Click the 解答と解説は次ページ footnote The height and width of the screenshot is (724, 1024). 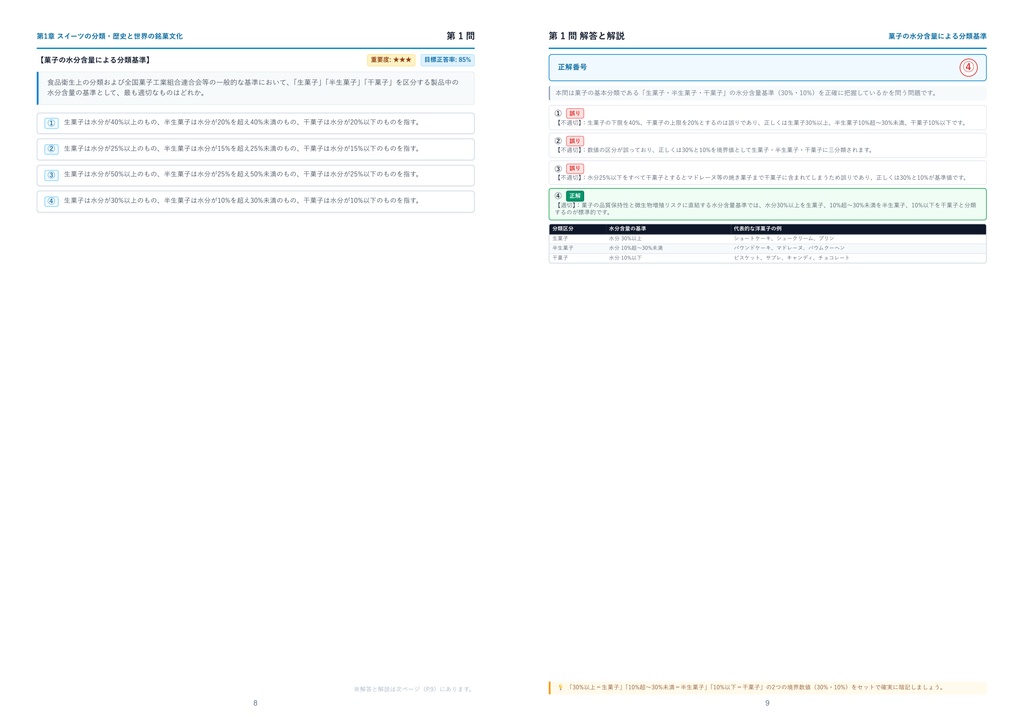pyautogui.click(x=413, y=689)
